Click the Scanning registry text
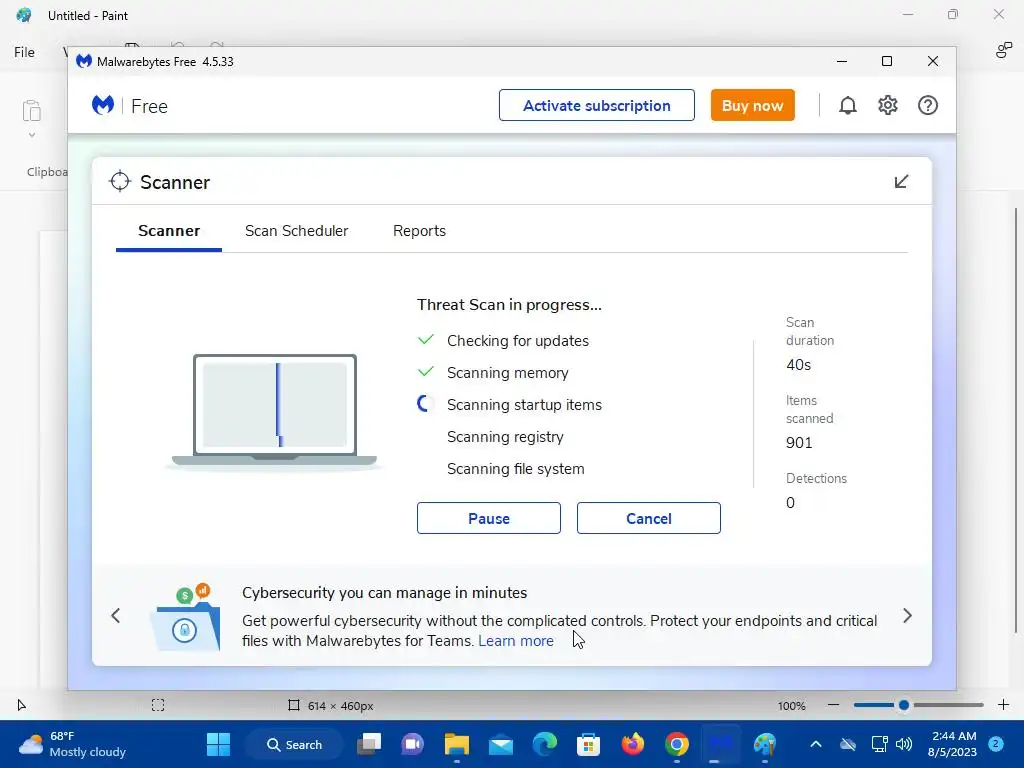This screenshot has width=1024, height=768. [505, 437]
